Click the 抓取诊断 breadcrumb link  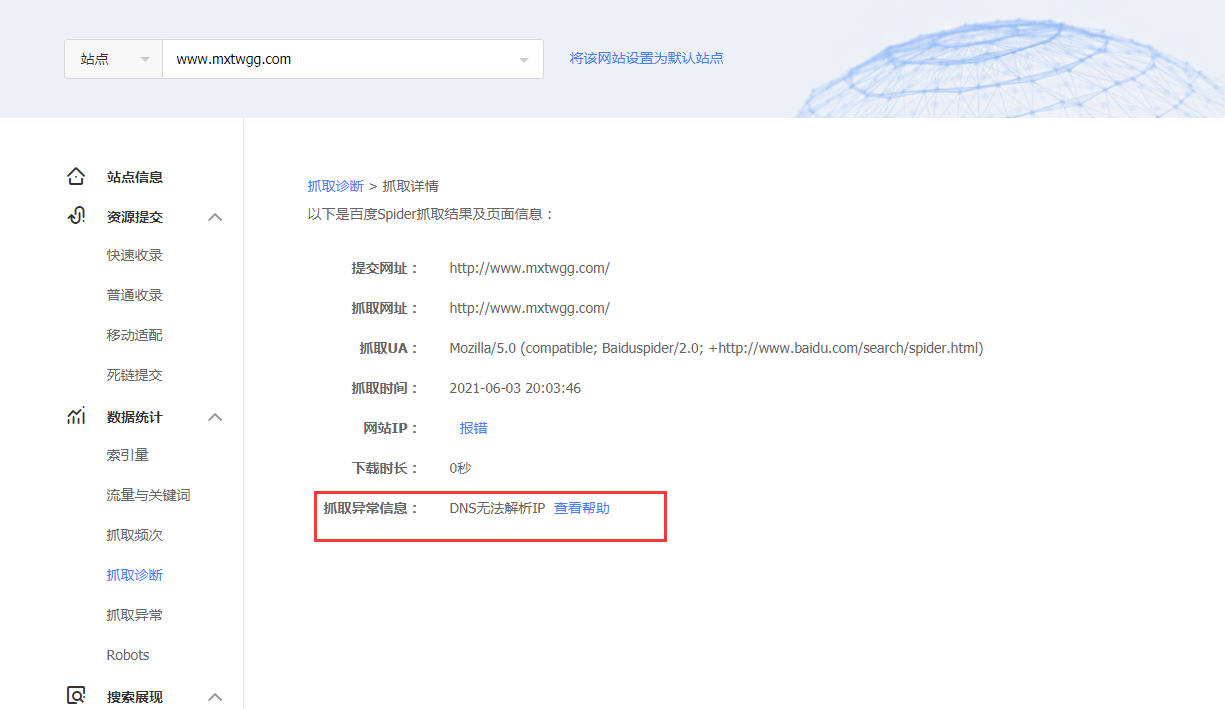click(335, 186)
